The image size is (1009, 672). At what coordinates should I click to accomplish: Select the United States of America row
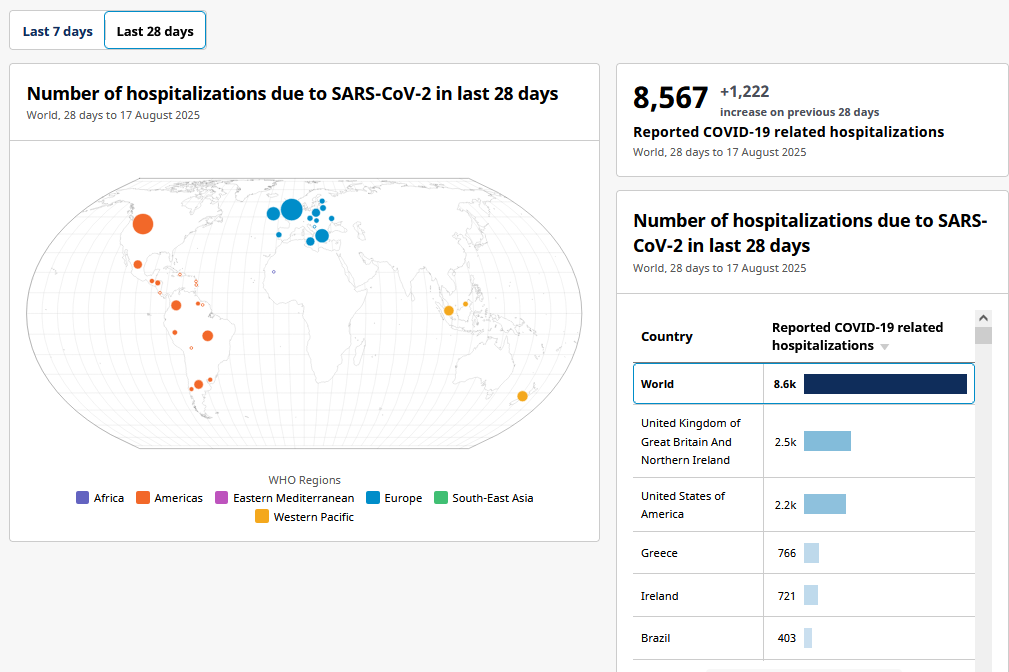click(x=804, y=505)
